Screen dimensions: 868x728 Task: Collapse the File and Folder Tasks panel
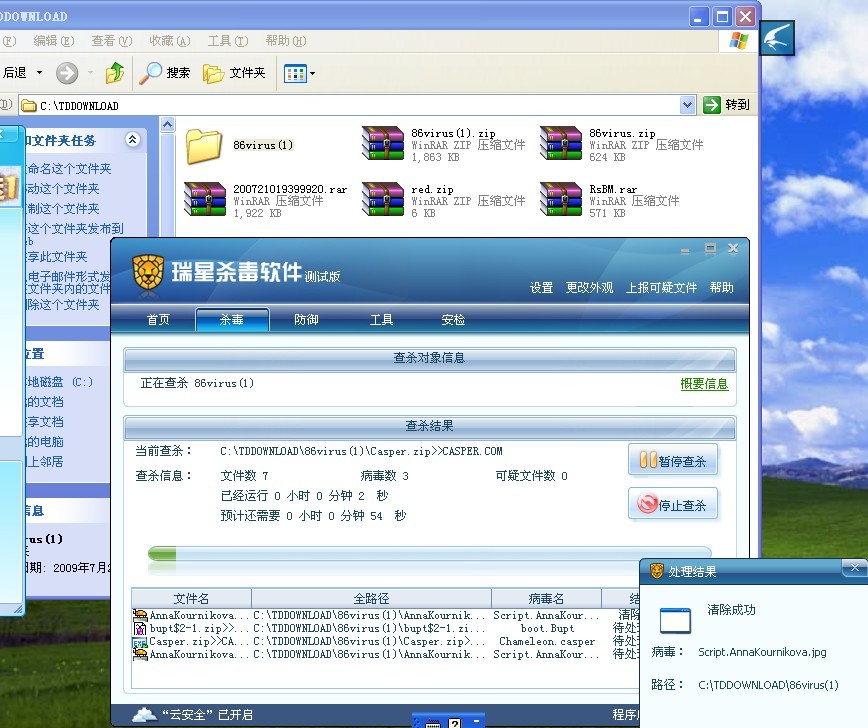click(132, 140)
